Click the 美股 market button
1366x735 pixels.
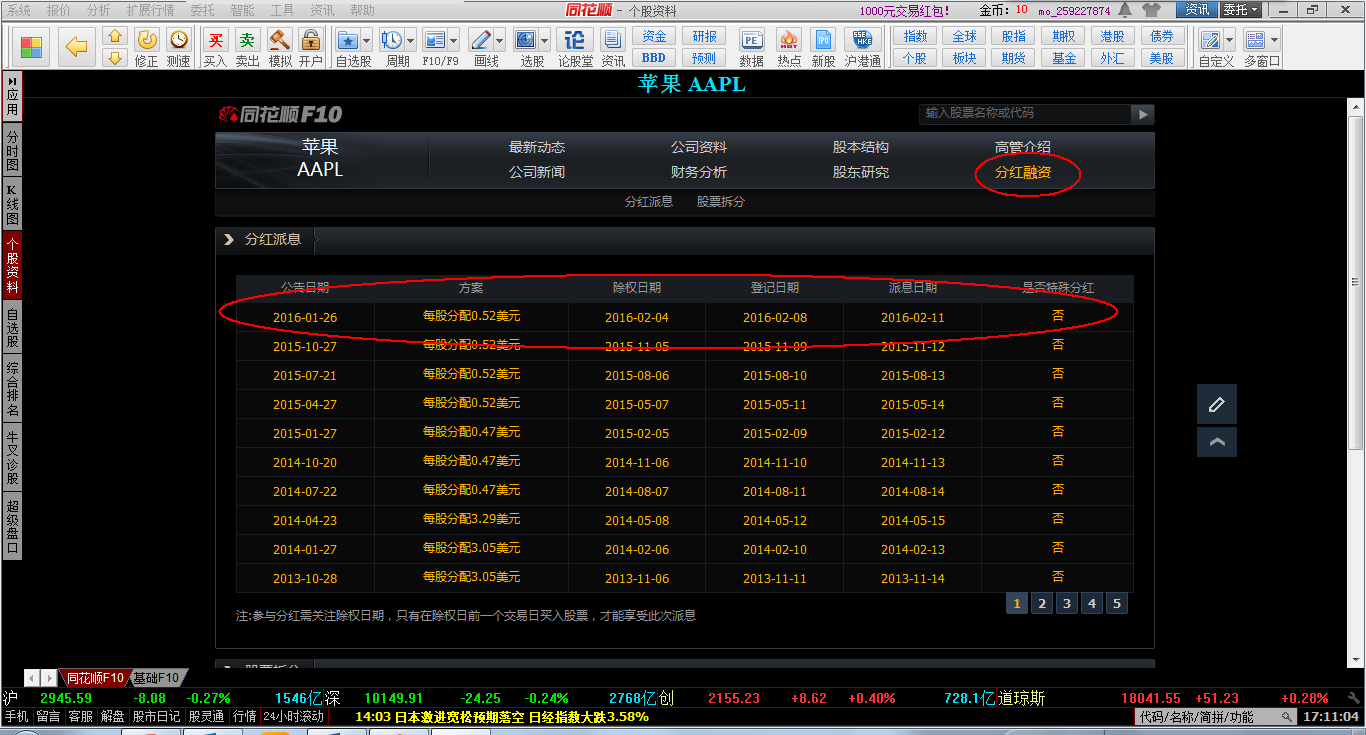click(x=1162, y=58)
